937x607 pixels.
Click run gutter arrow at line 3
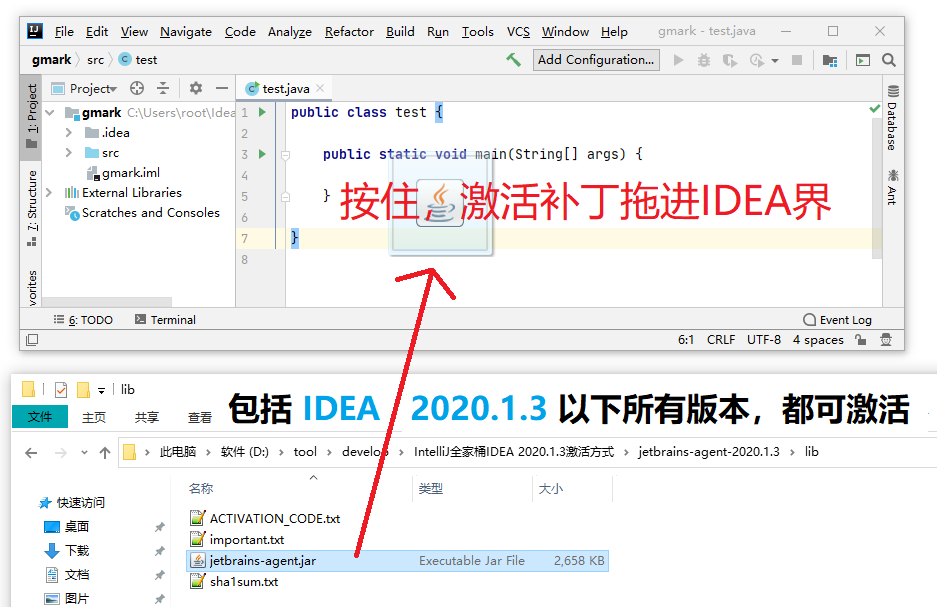(262, 154)
